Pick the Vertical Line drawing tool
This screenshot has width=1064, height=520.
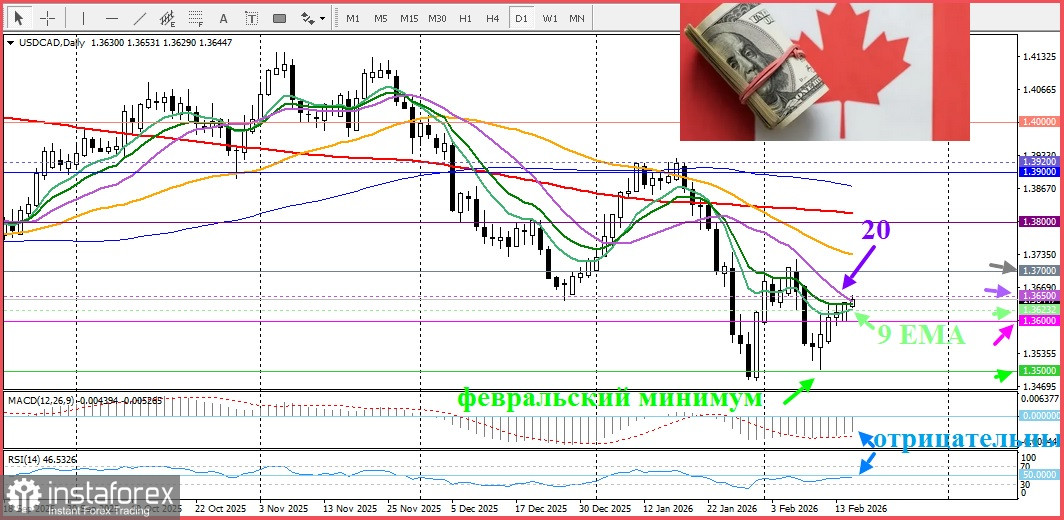click(83, 18)
